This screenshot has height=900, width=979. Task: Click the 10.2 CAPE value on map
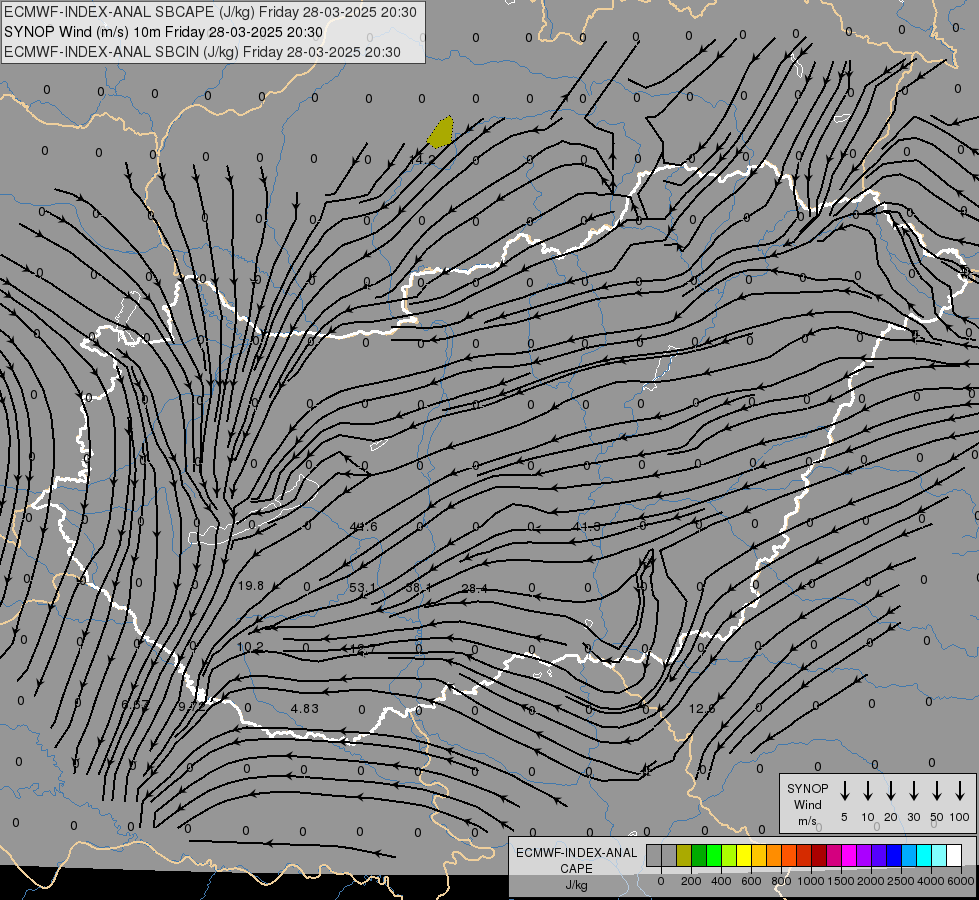(x=250, y=647)
